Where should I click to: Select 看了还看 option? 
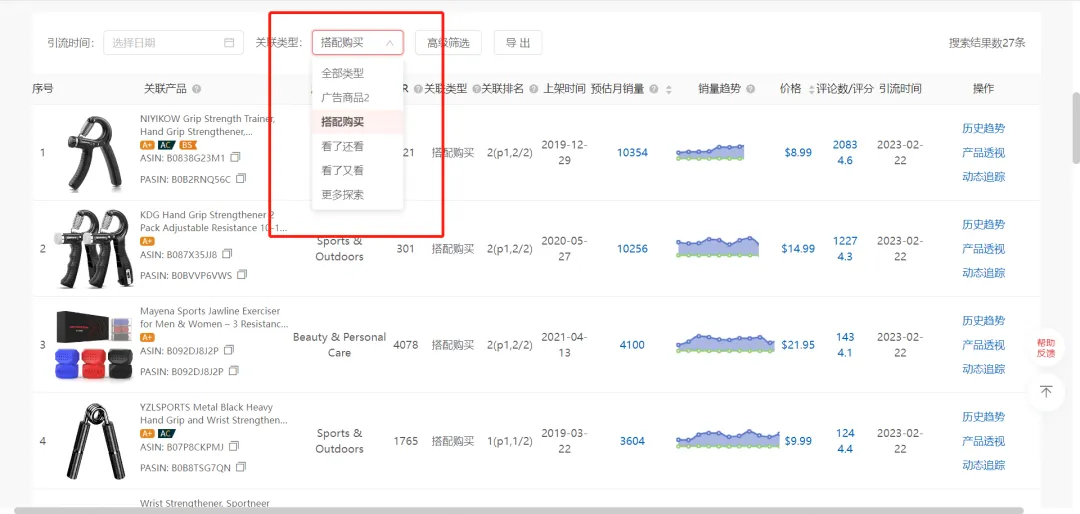tap(357, 146)
